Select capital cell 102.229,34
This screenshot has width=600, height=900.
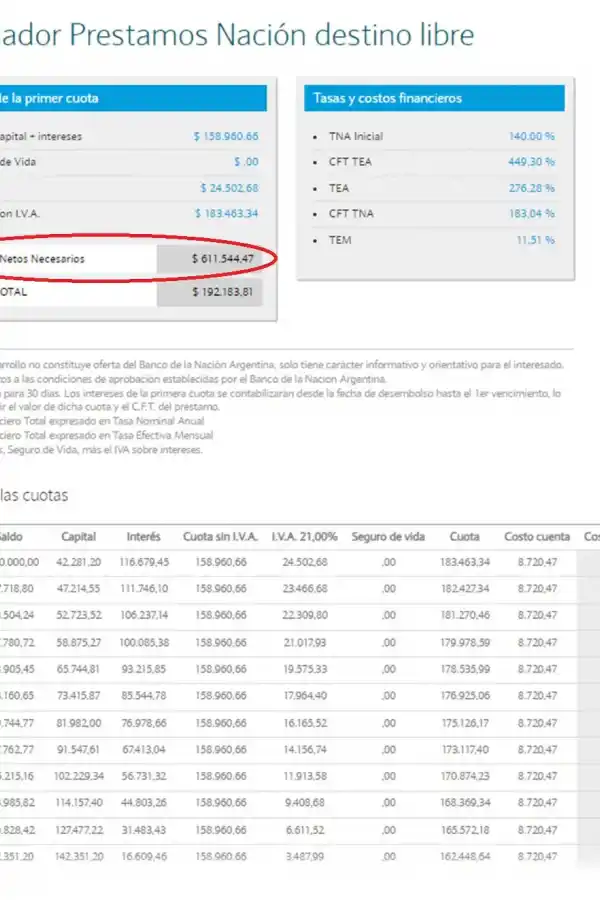tap(79, 775)
